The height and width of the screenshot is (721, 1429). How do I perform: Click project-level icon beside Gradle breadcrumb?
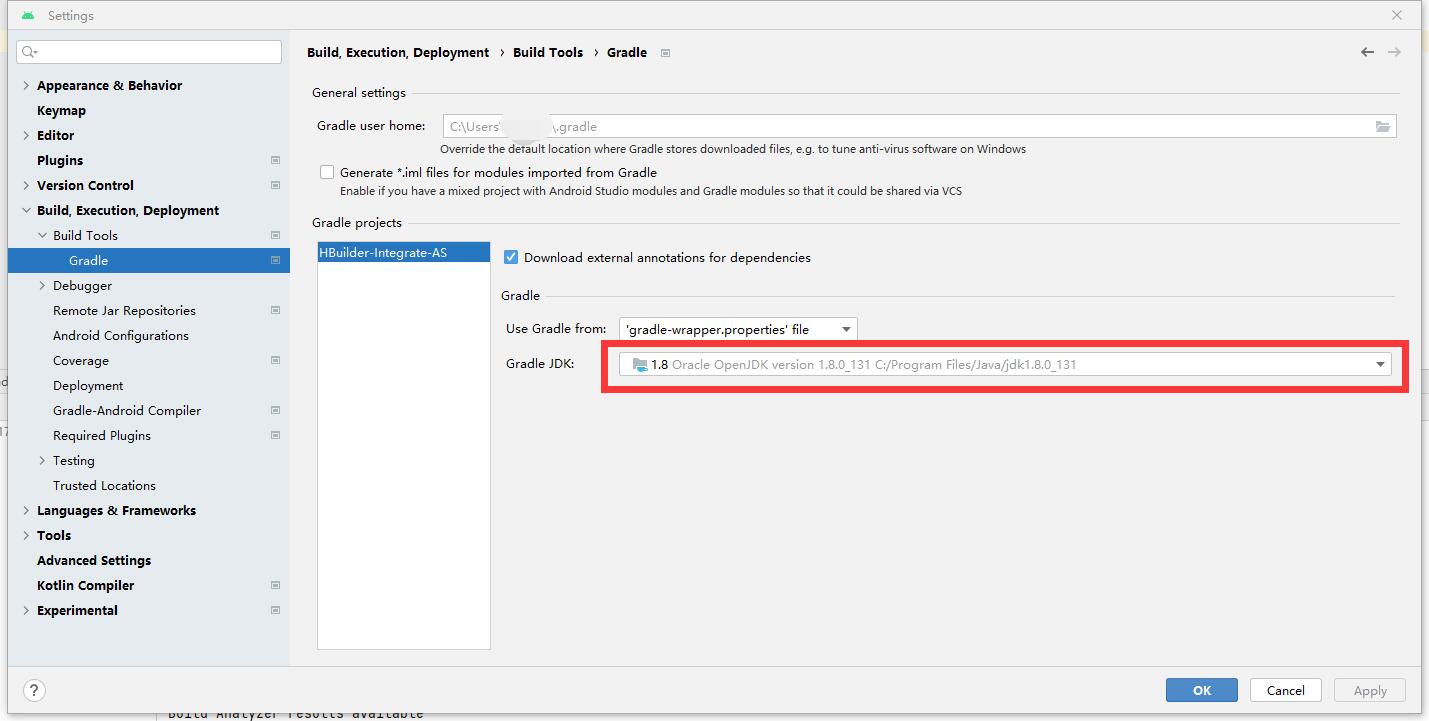666,53
